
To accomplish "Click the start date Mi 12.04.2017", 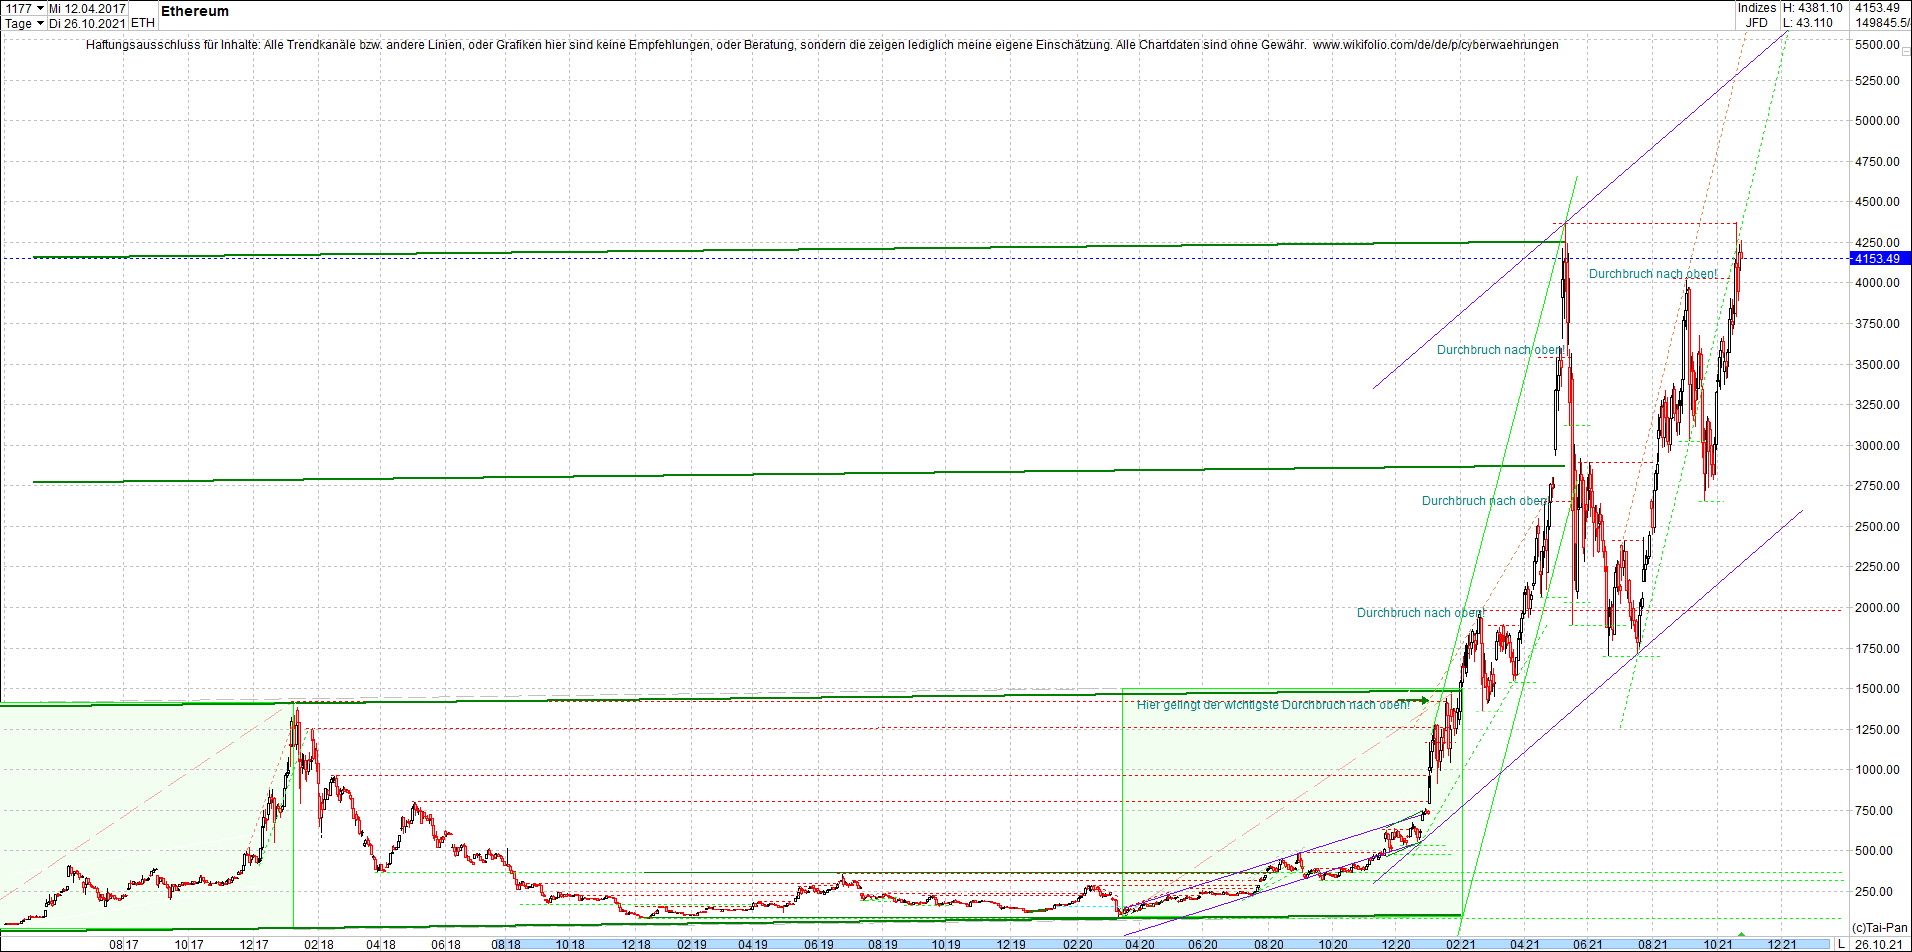I will [87, 7].
